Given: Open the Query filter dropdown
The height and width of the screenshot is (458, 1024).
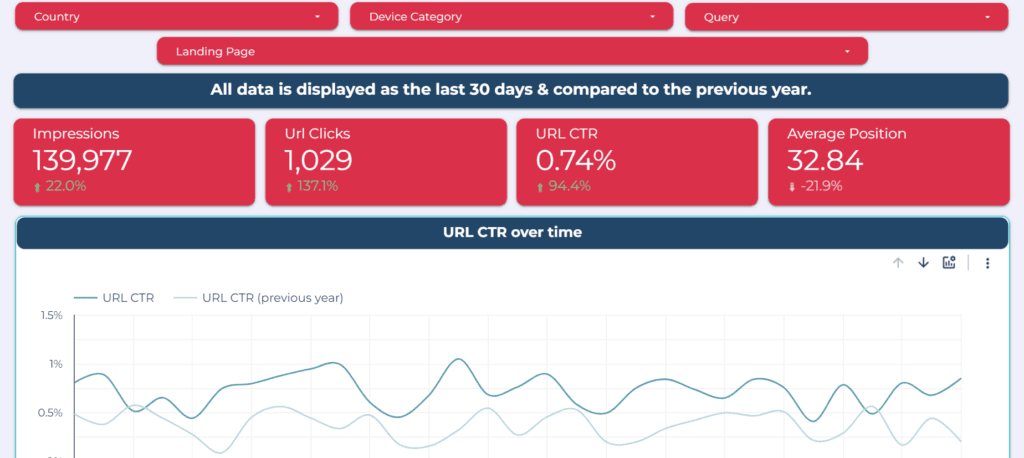Looking at the screenshot, I should tap(845, 17).
